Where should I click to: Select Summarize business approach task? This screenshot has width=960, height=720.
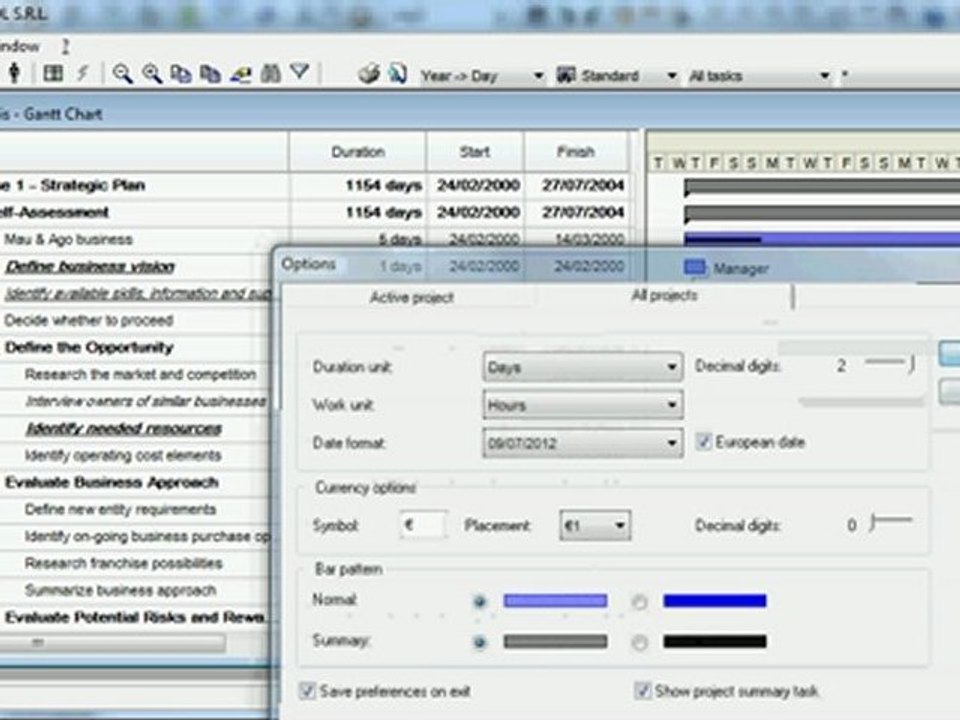point(120,590)
